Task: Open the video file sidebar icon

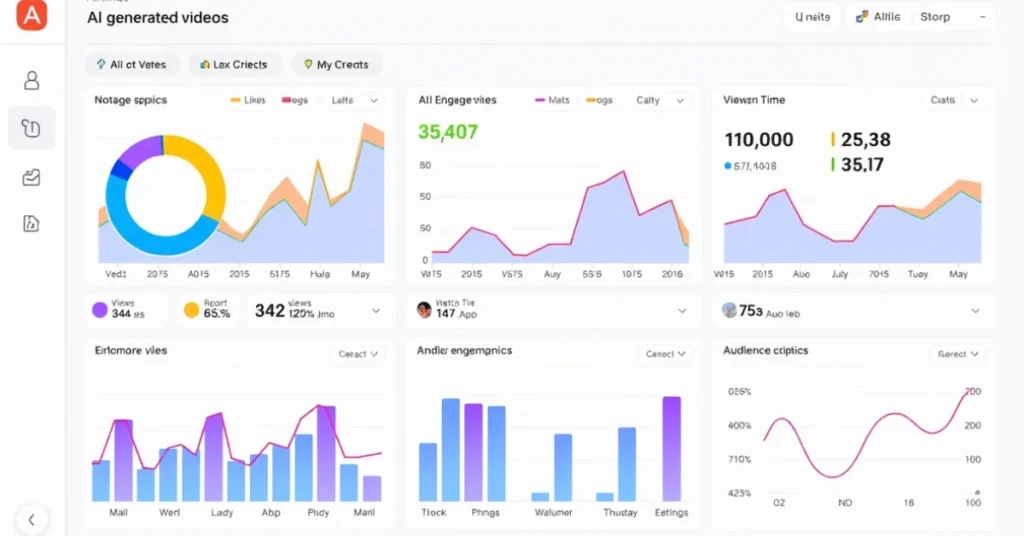Action: coord(32,224)
